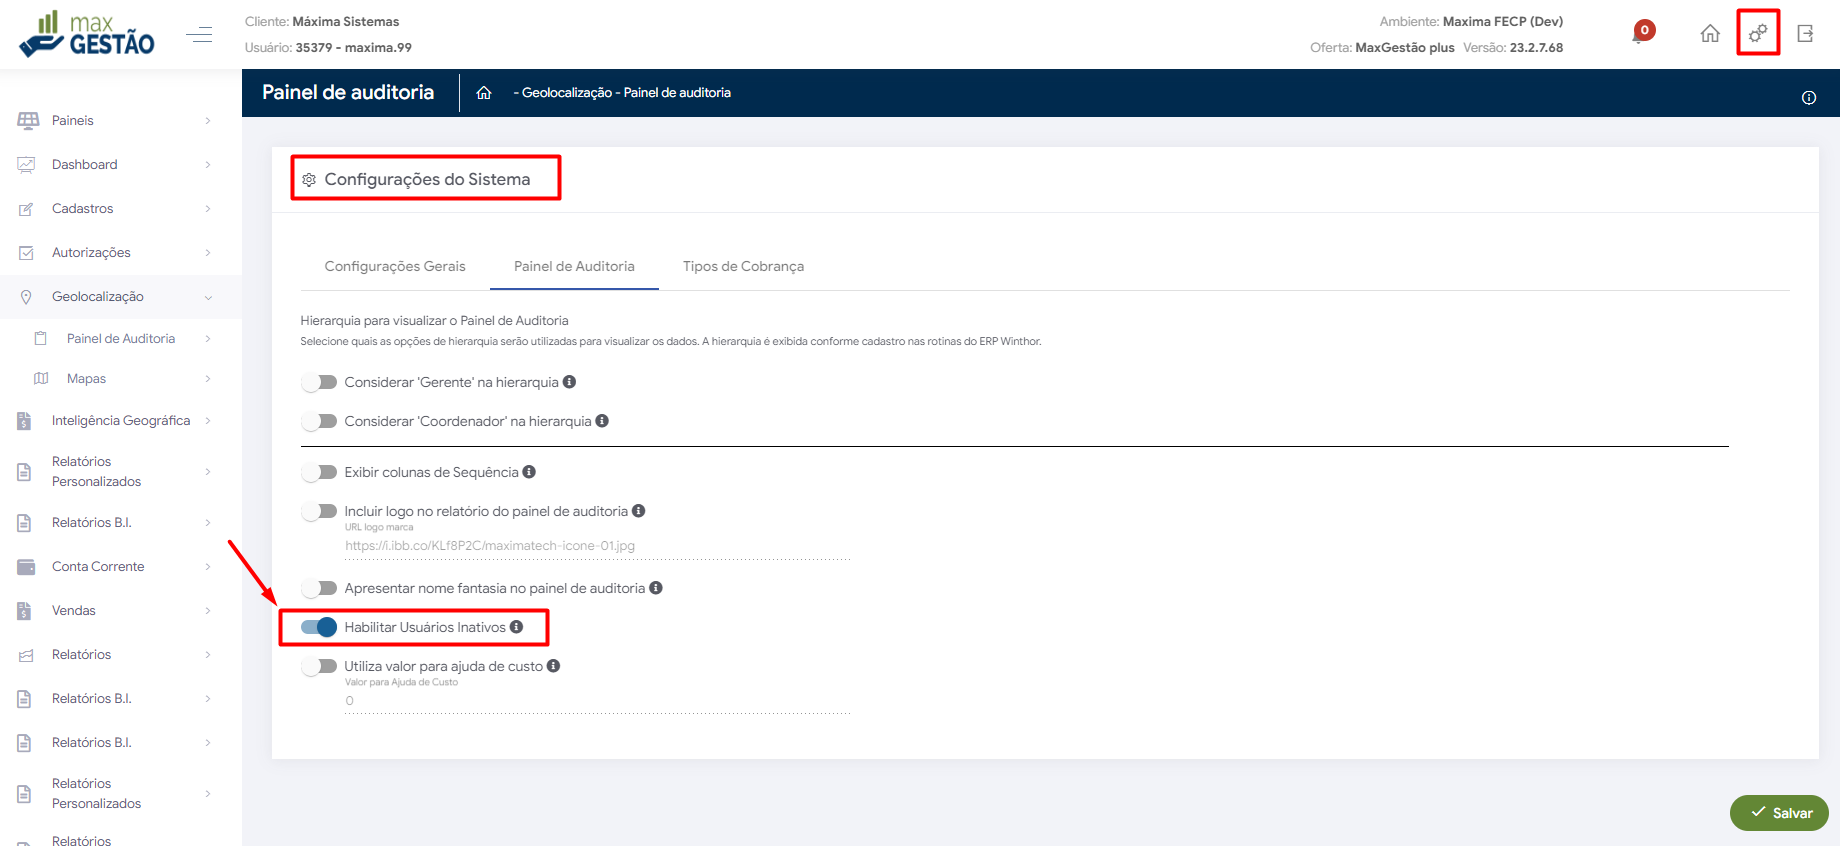Click the Cadastros edit icon
Viewport: 1840px width, 846px height.
26,209
